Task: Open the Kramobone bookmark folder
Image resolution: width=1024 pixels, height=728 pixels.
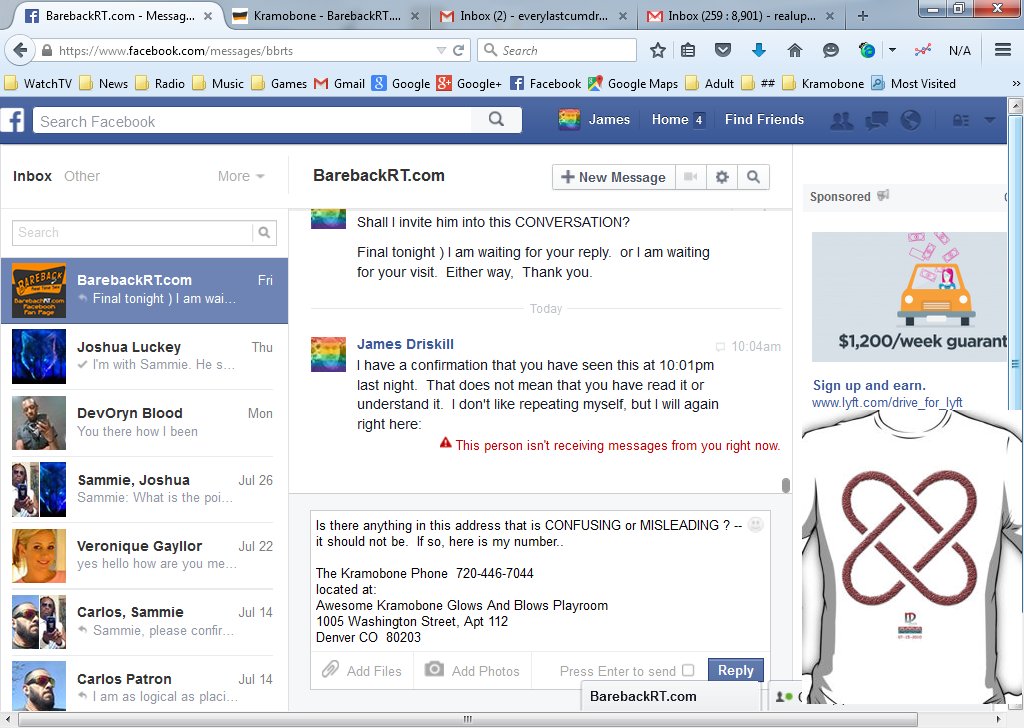Action: (823, 84)
